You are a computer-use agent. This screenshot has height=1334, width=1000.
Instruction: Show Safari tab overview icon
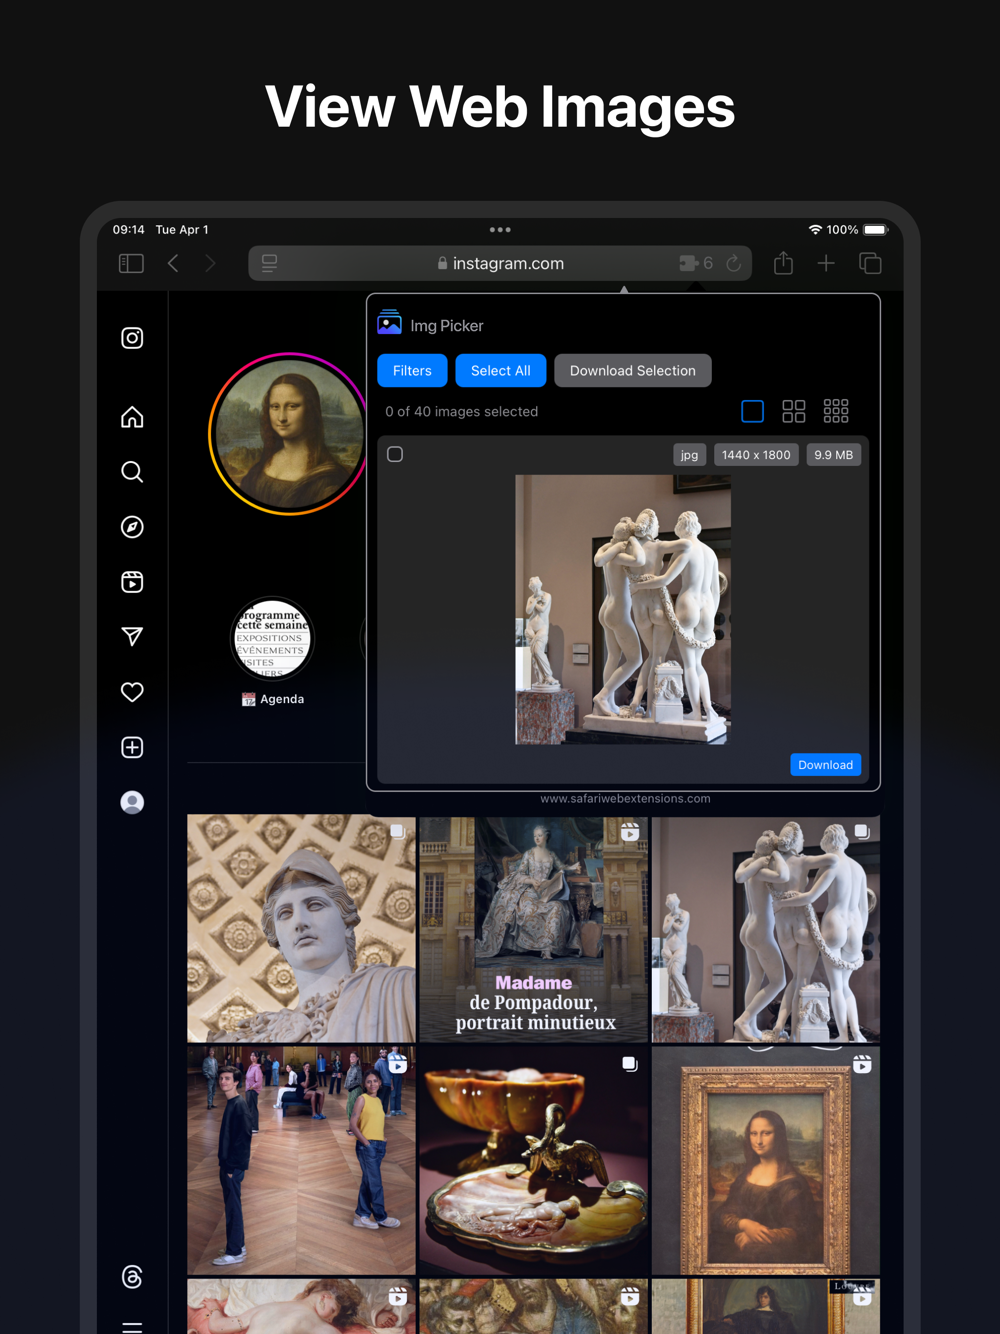(x=870, y=263)
